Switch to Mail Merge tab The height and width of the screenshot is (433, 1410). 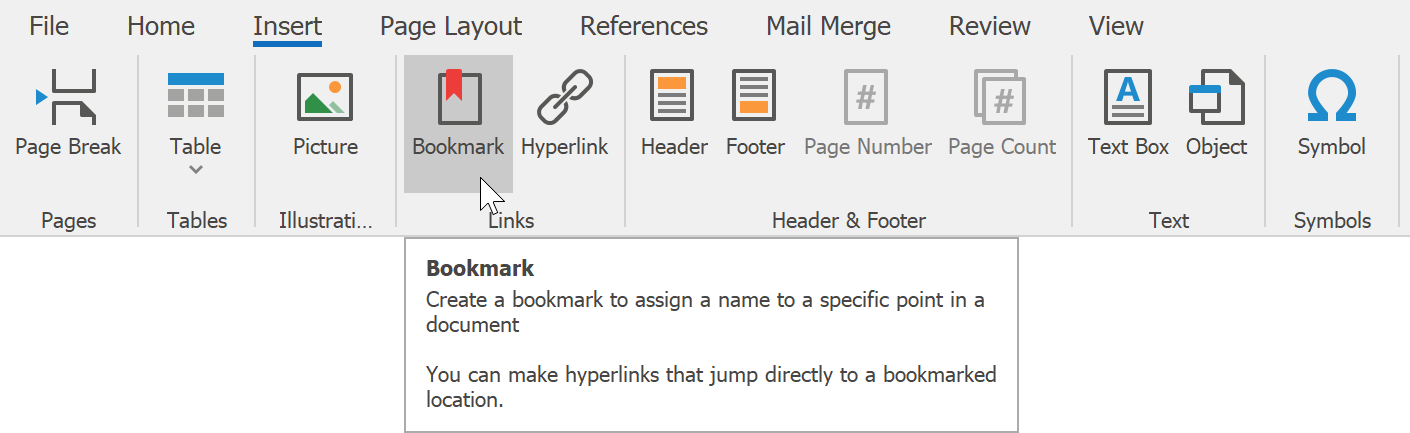[828, 26]
